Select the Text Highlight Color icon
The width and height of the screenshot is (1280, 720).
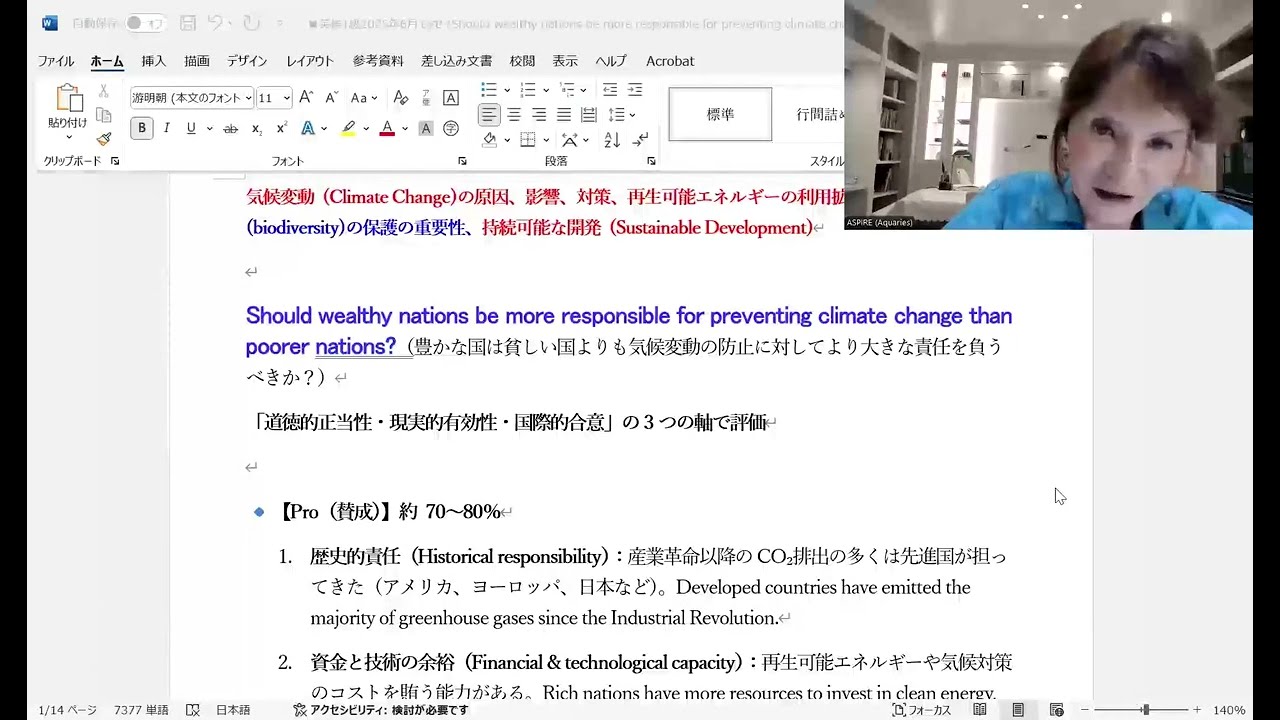(x=348, y=128)
